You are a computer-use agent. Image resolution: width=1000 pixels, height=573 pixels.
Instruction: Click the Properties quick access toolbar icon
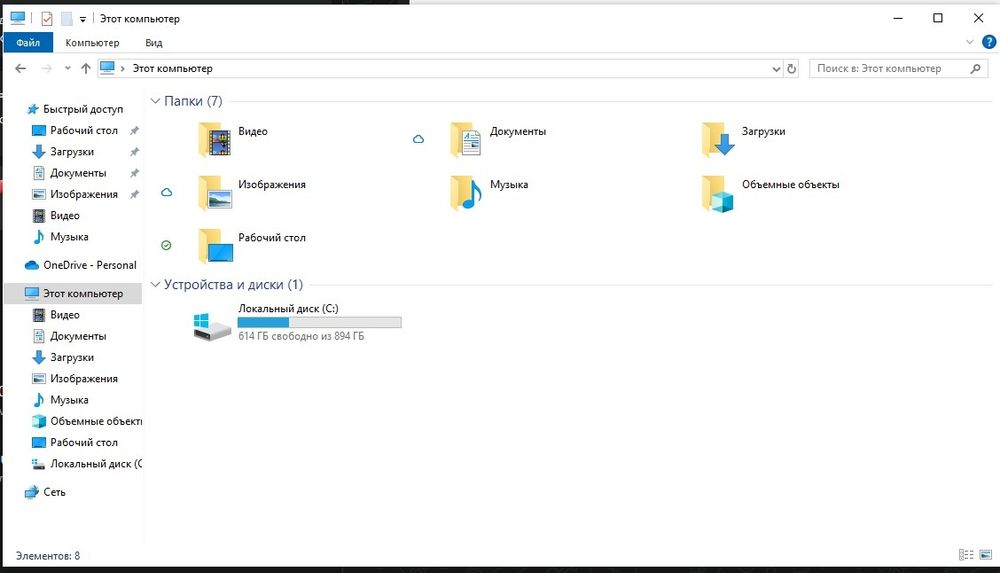click(x=47, y=19)
